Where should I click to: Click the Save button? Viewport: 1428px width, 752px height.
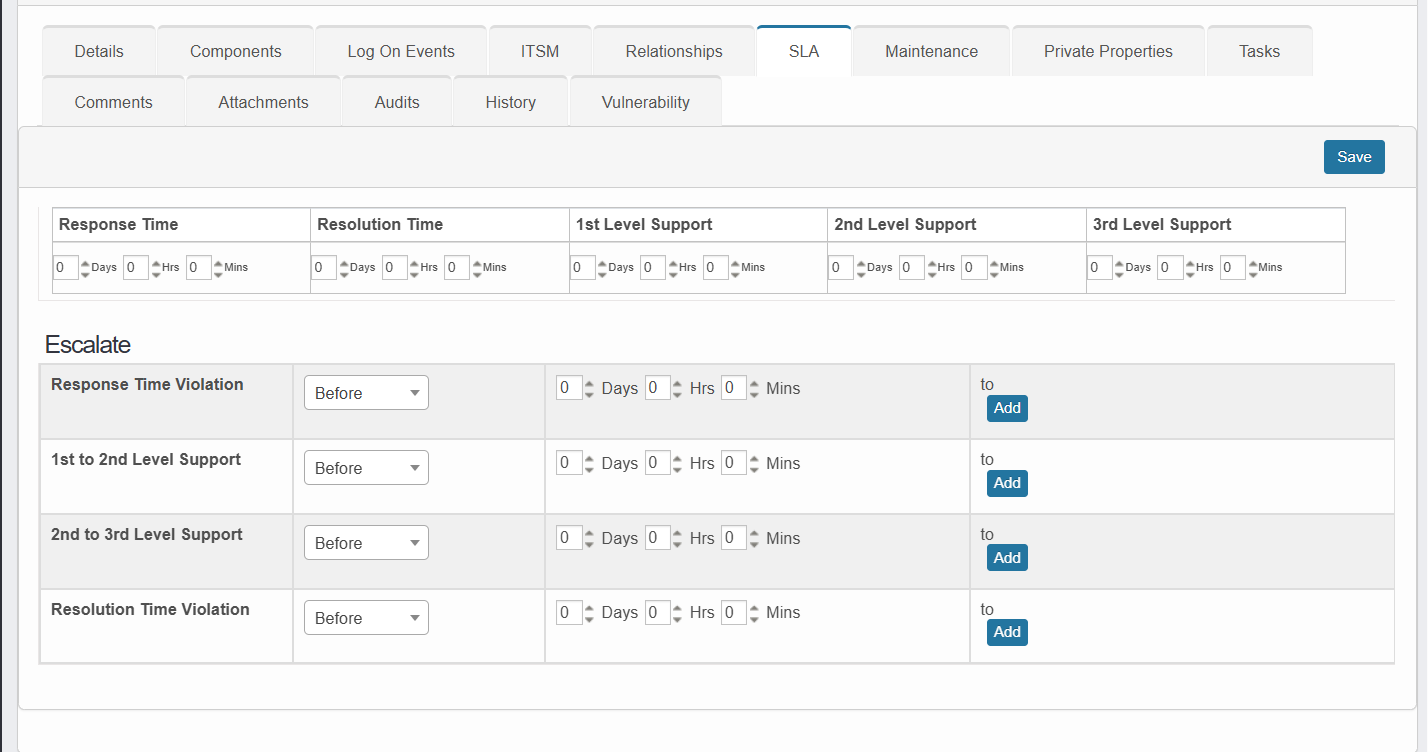1354,157
